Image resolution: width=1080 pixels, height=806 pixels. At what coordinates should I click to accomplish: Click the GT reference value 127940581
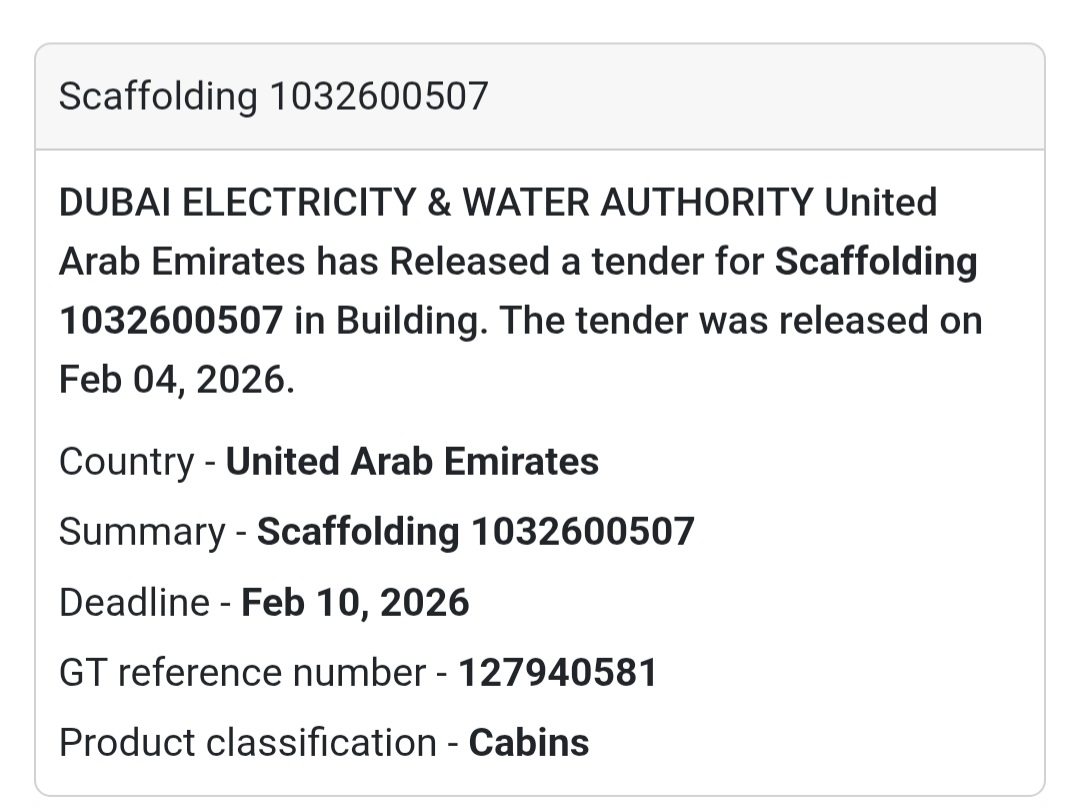[557, 672]
